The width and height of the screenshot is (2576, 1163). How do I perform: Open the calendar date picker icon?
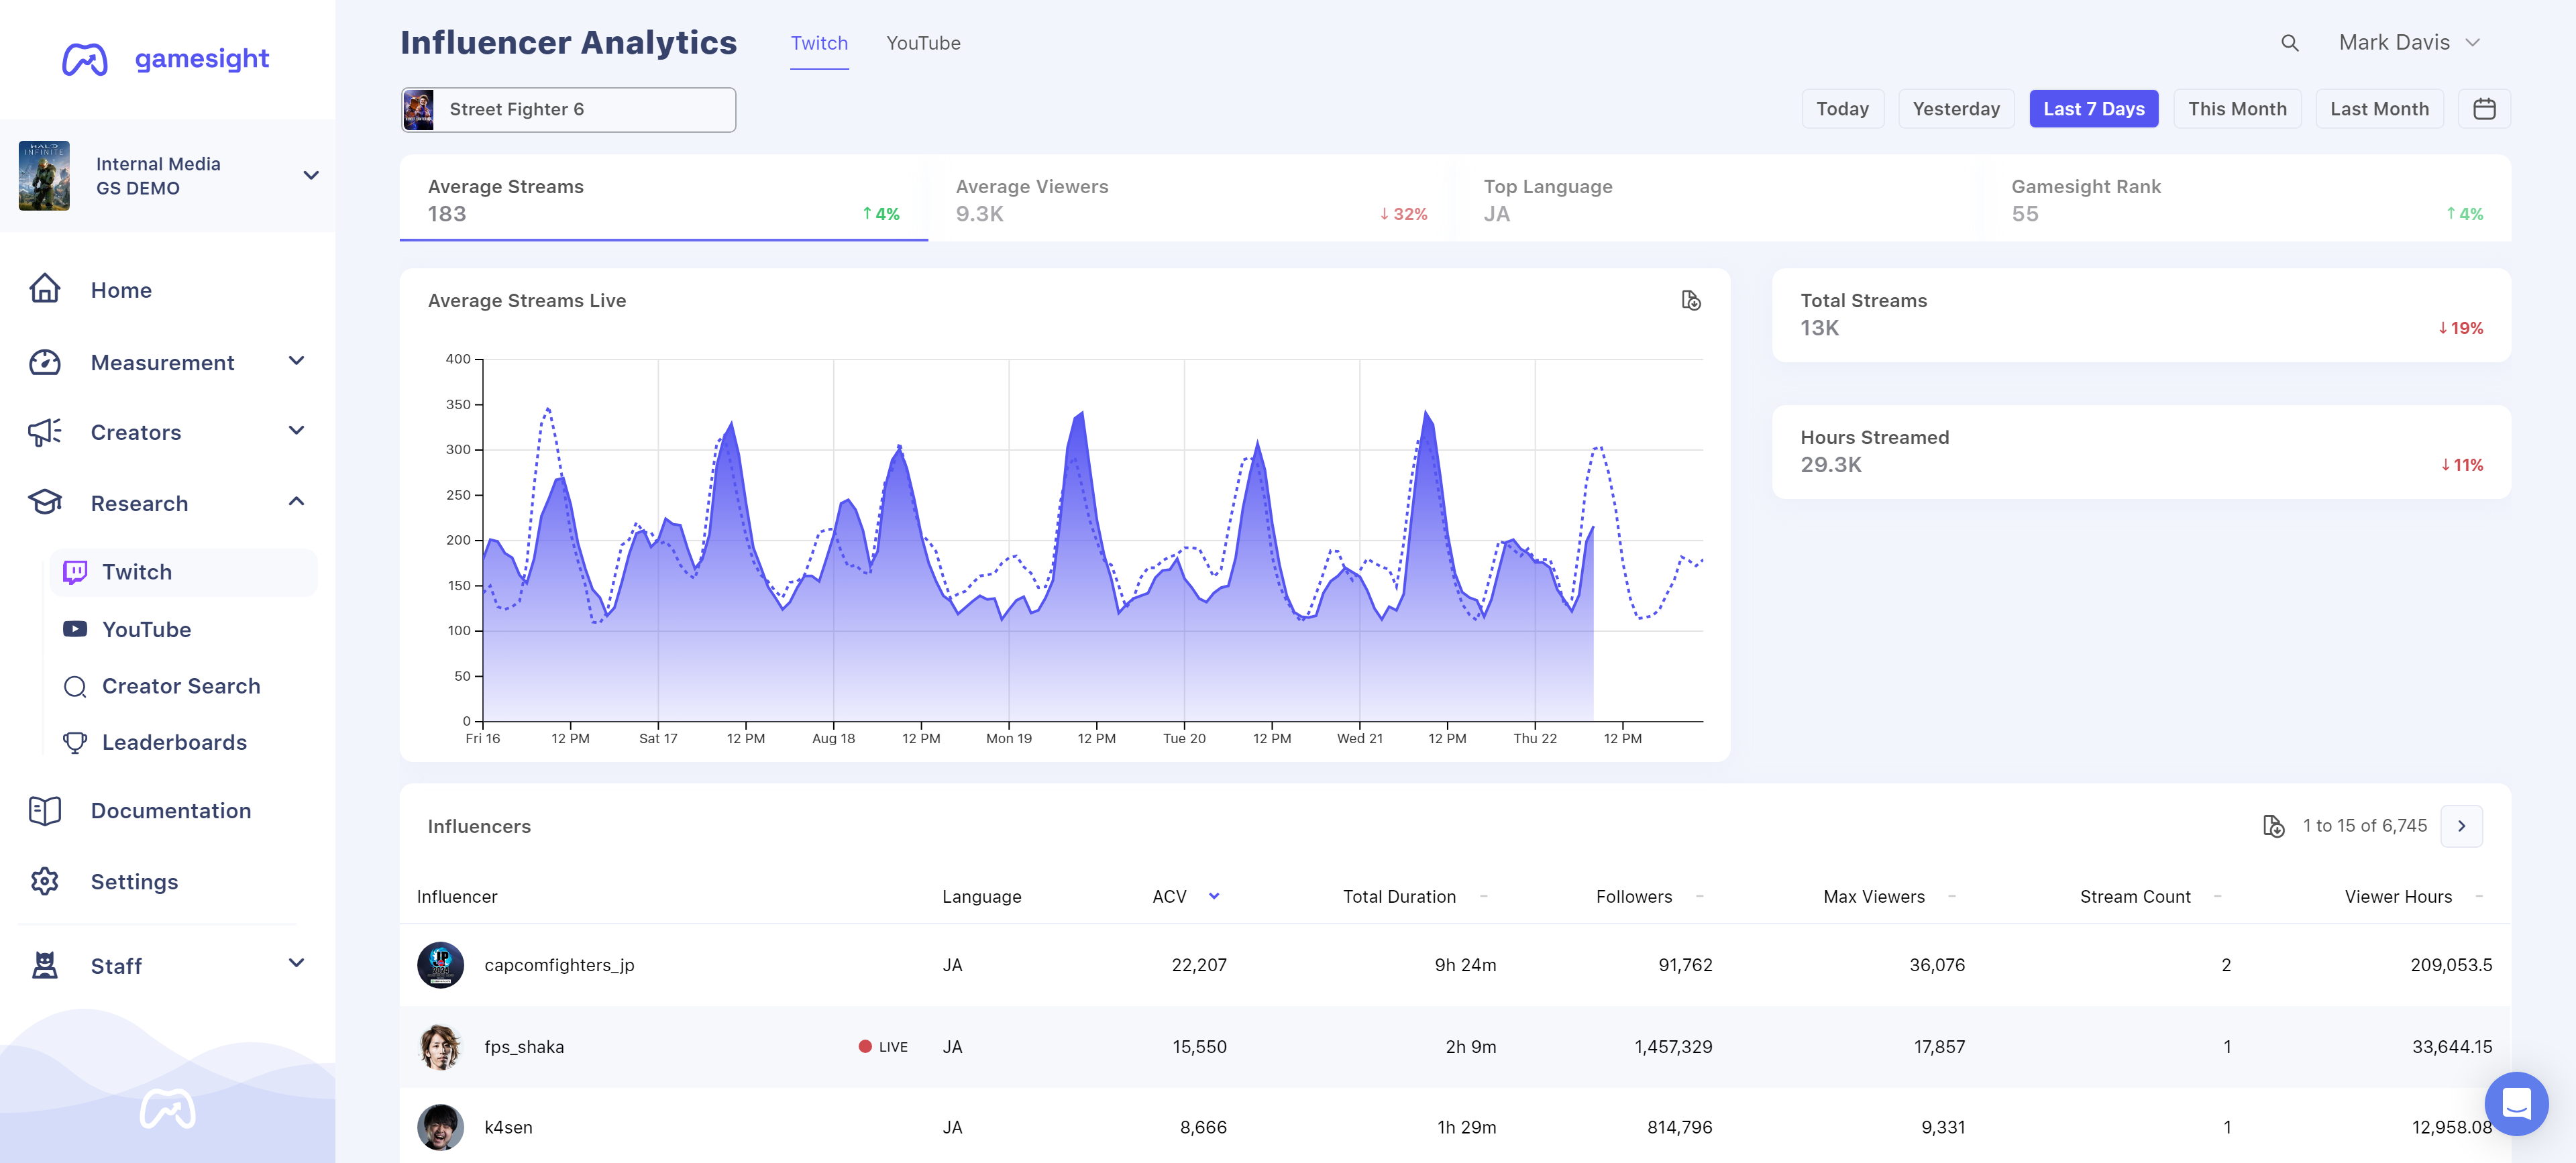pos(2484,109)
